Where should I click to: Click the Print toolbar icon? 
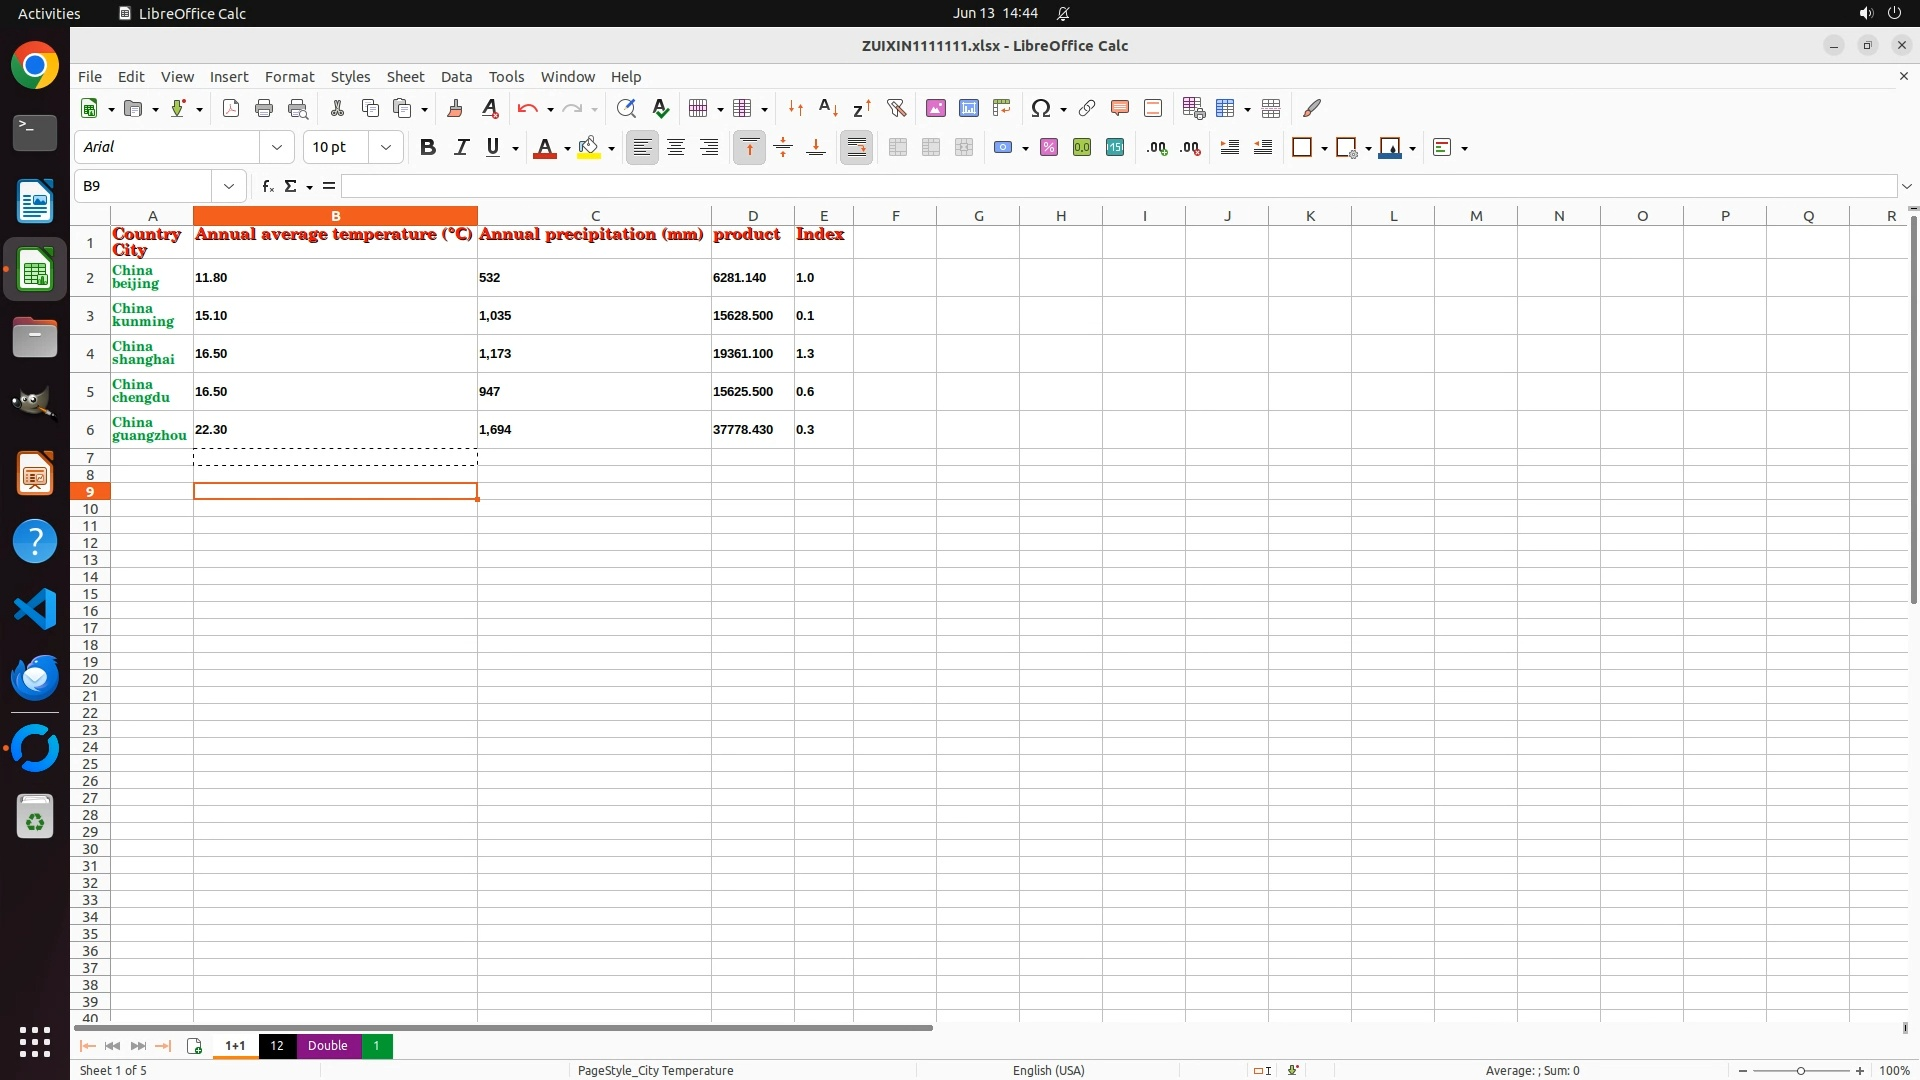point(264,108)
